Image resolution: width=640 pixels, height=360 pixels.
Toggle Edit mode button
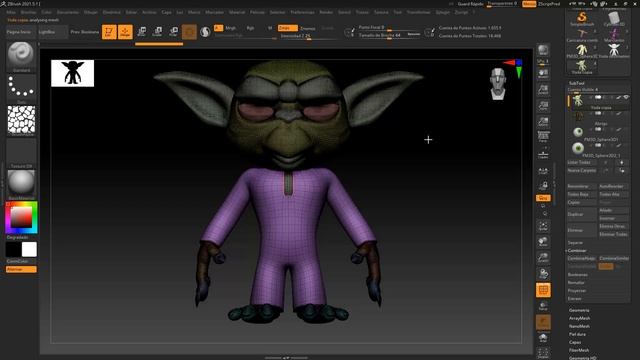click(109, 32)
